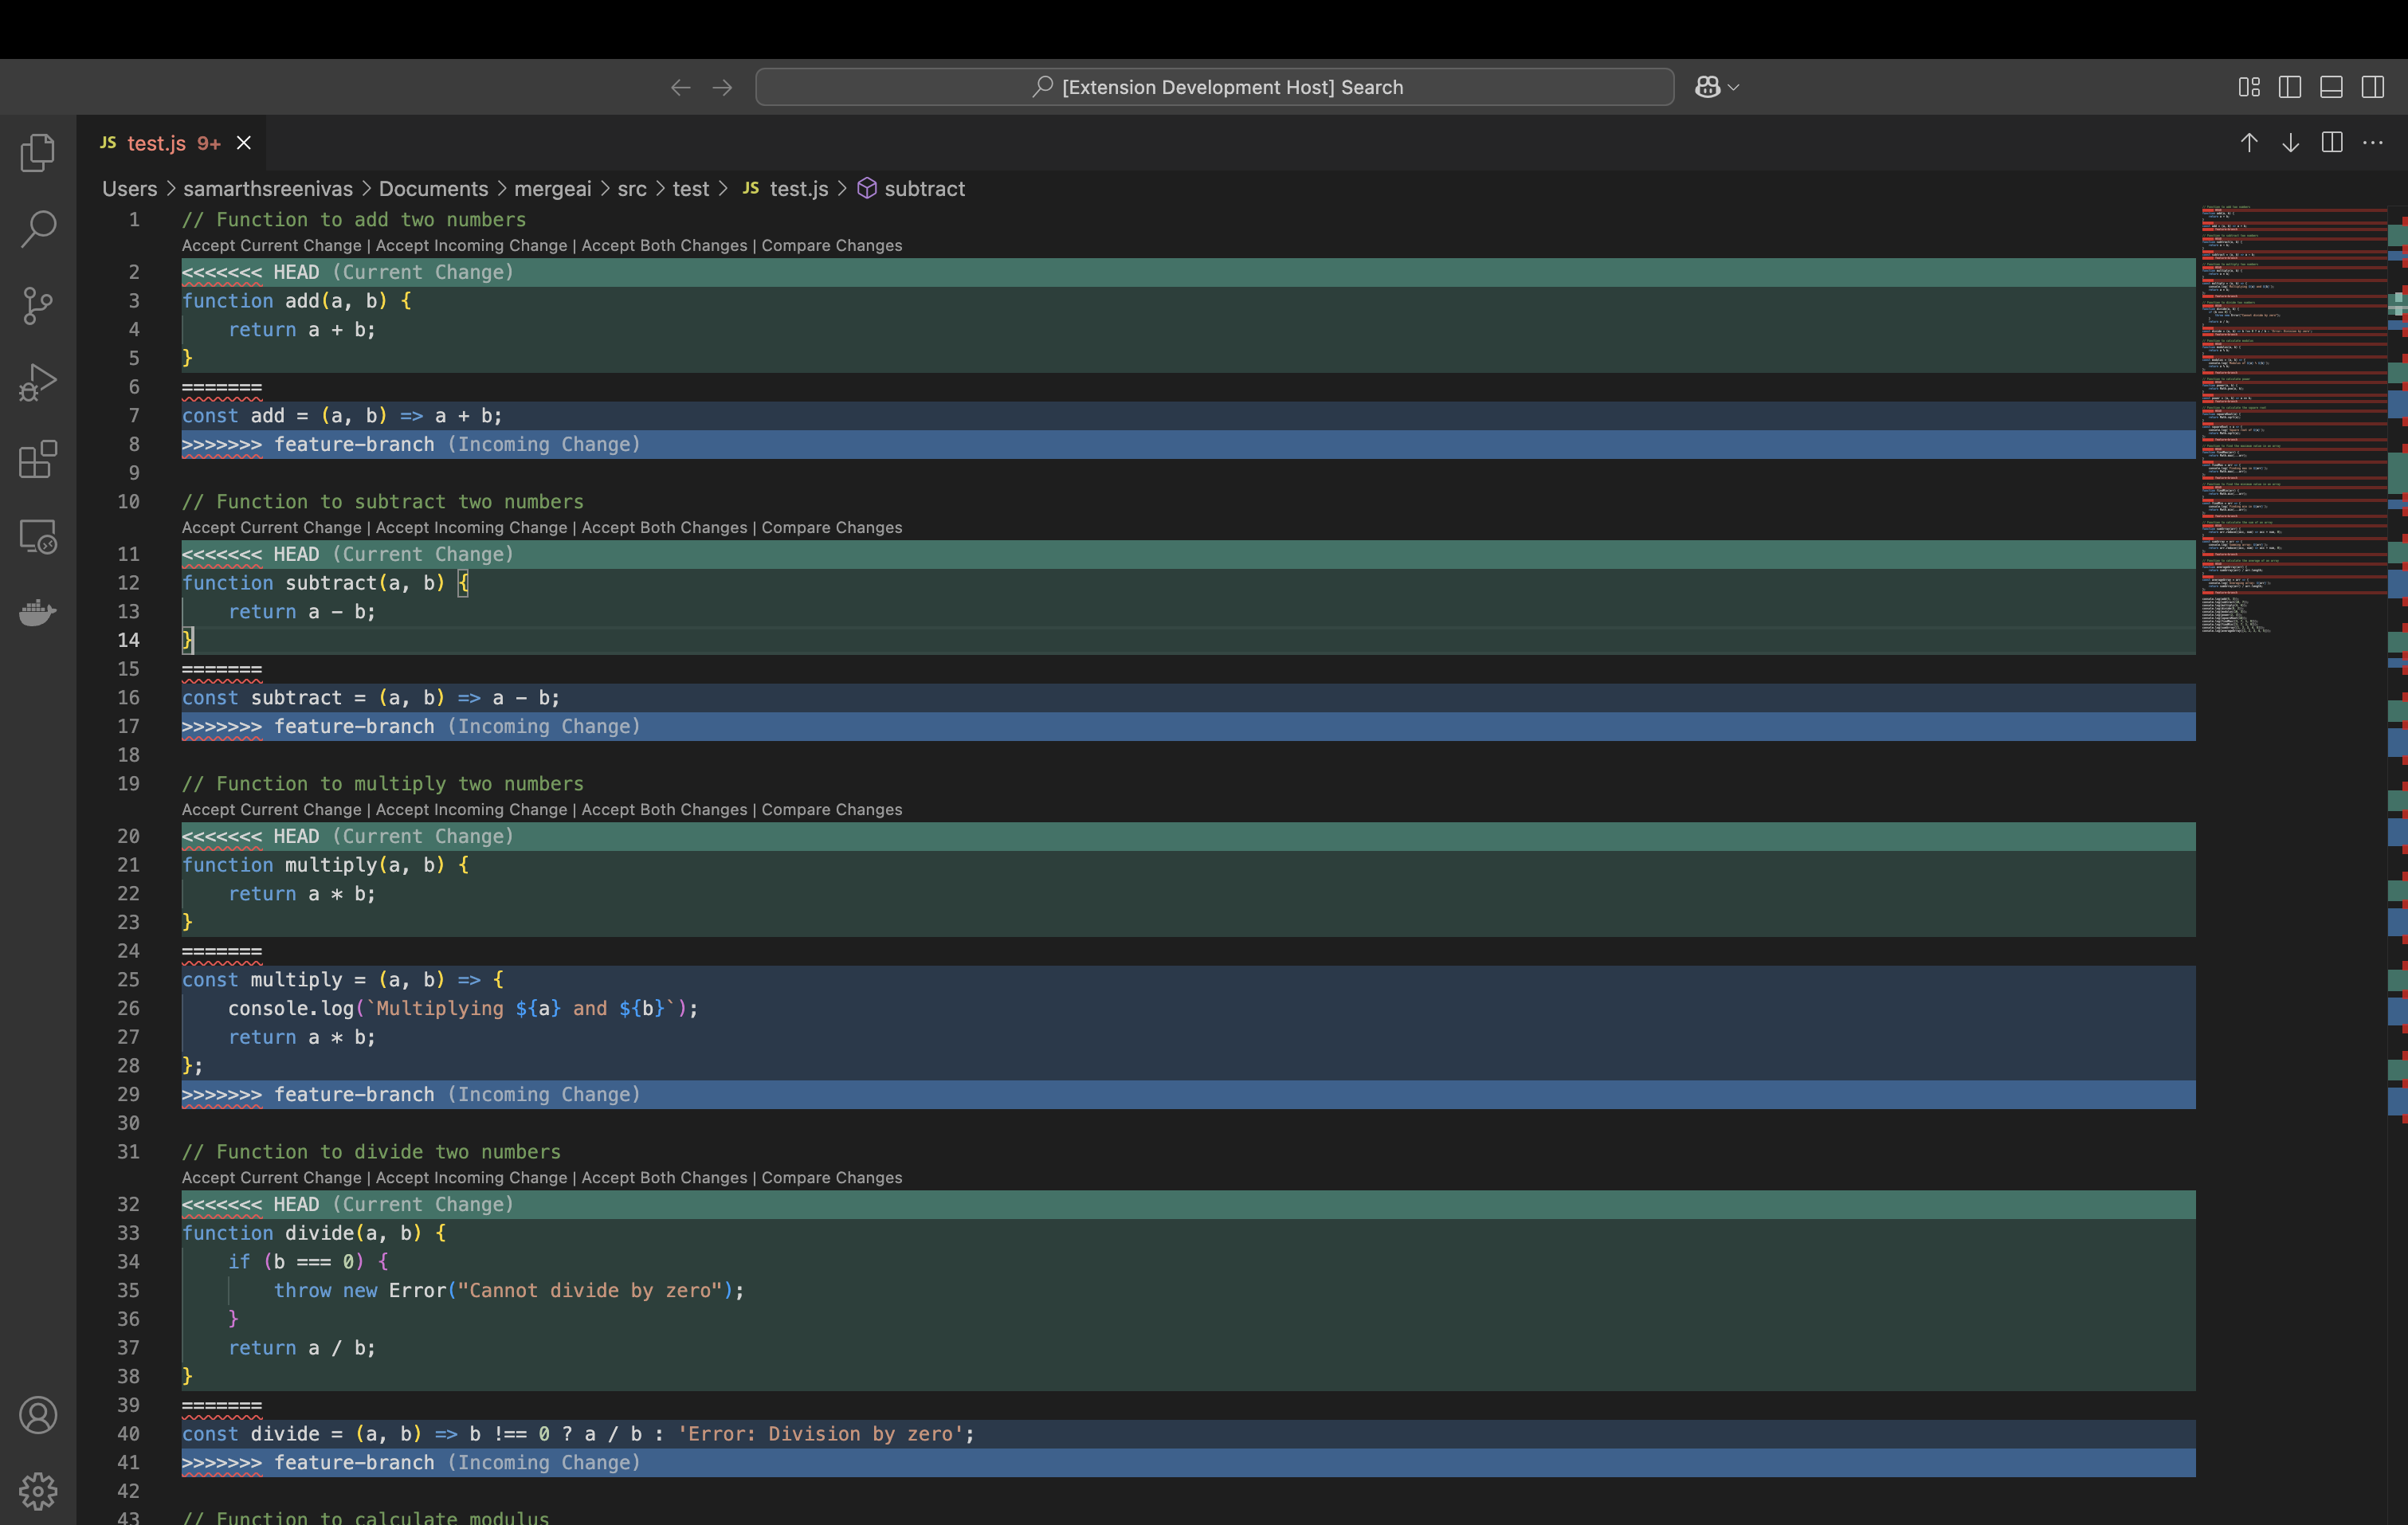Accept Current Change for add function
The image size is (2408, 1525).
click(x=271, y=246)
